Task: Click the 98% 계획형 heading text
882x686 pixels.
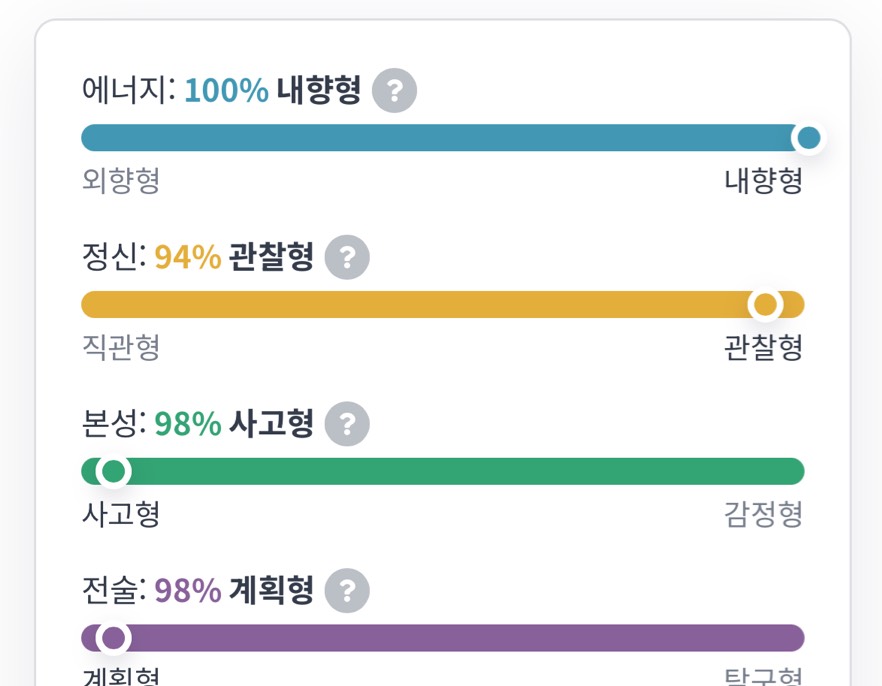Action: [234, 590]
